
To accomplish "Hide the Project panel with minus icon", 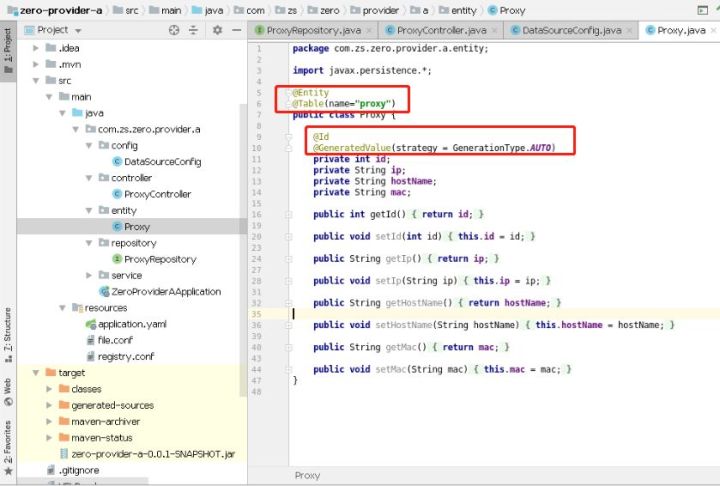I will pos(236,30).
